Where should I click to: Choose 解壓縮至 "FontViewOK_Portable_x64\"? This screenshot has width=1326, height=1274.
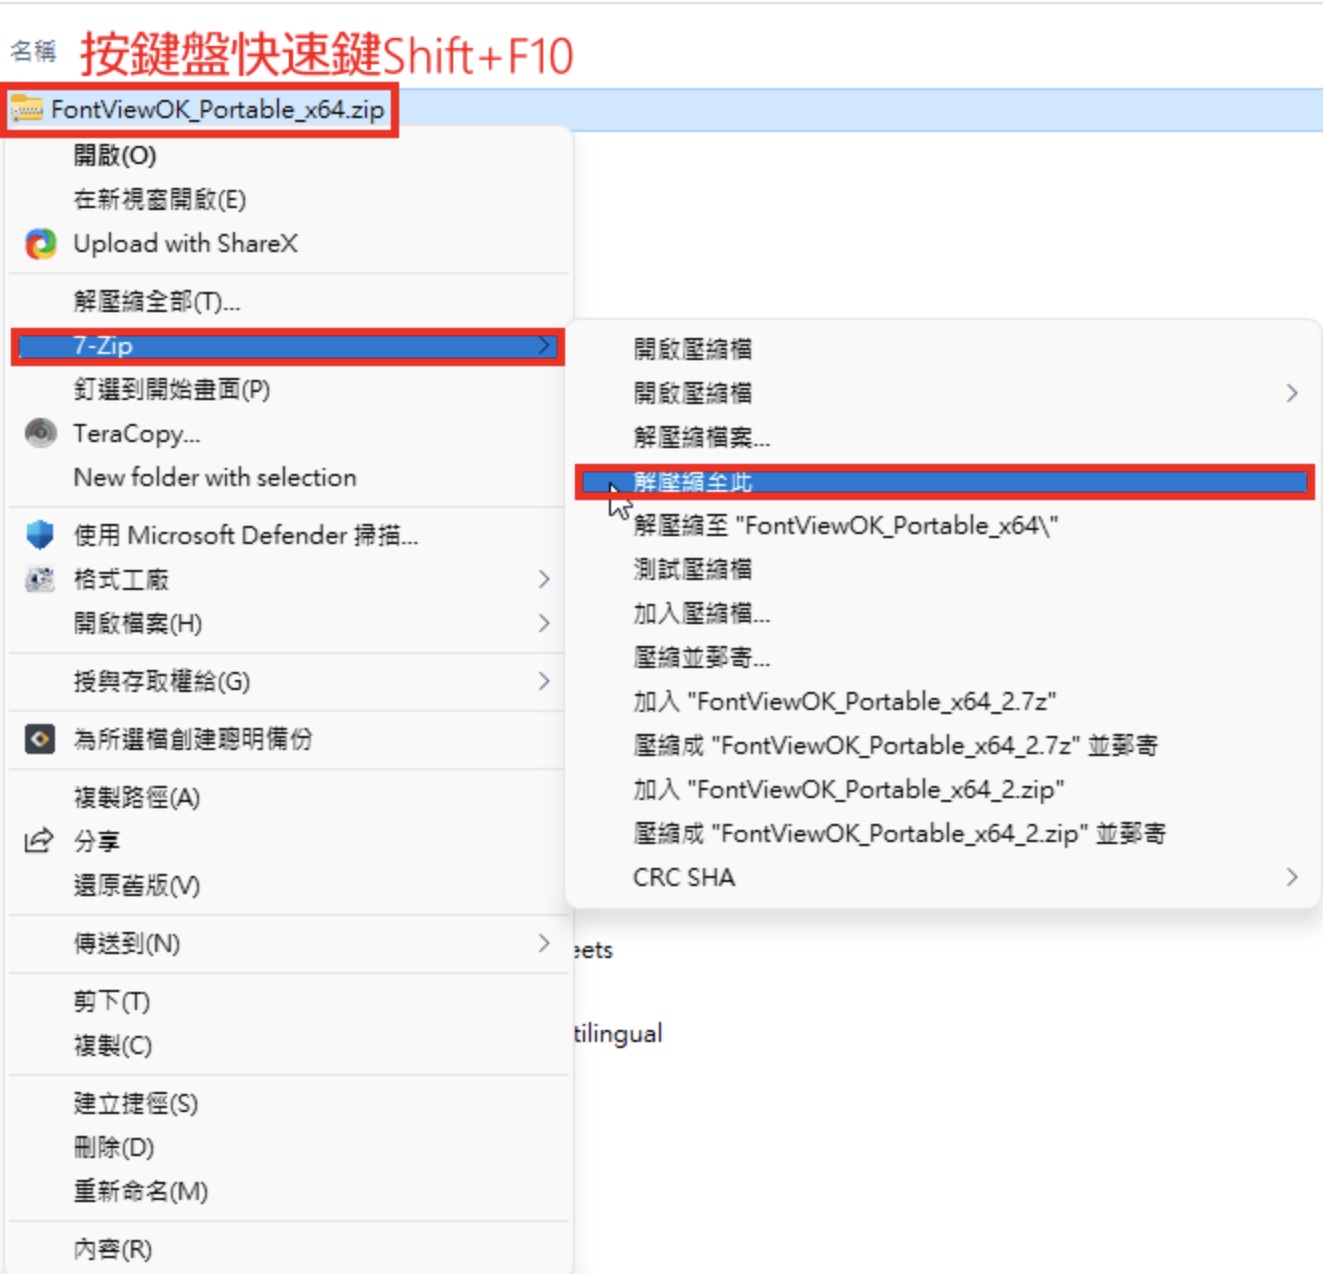943,526
